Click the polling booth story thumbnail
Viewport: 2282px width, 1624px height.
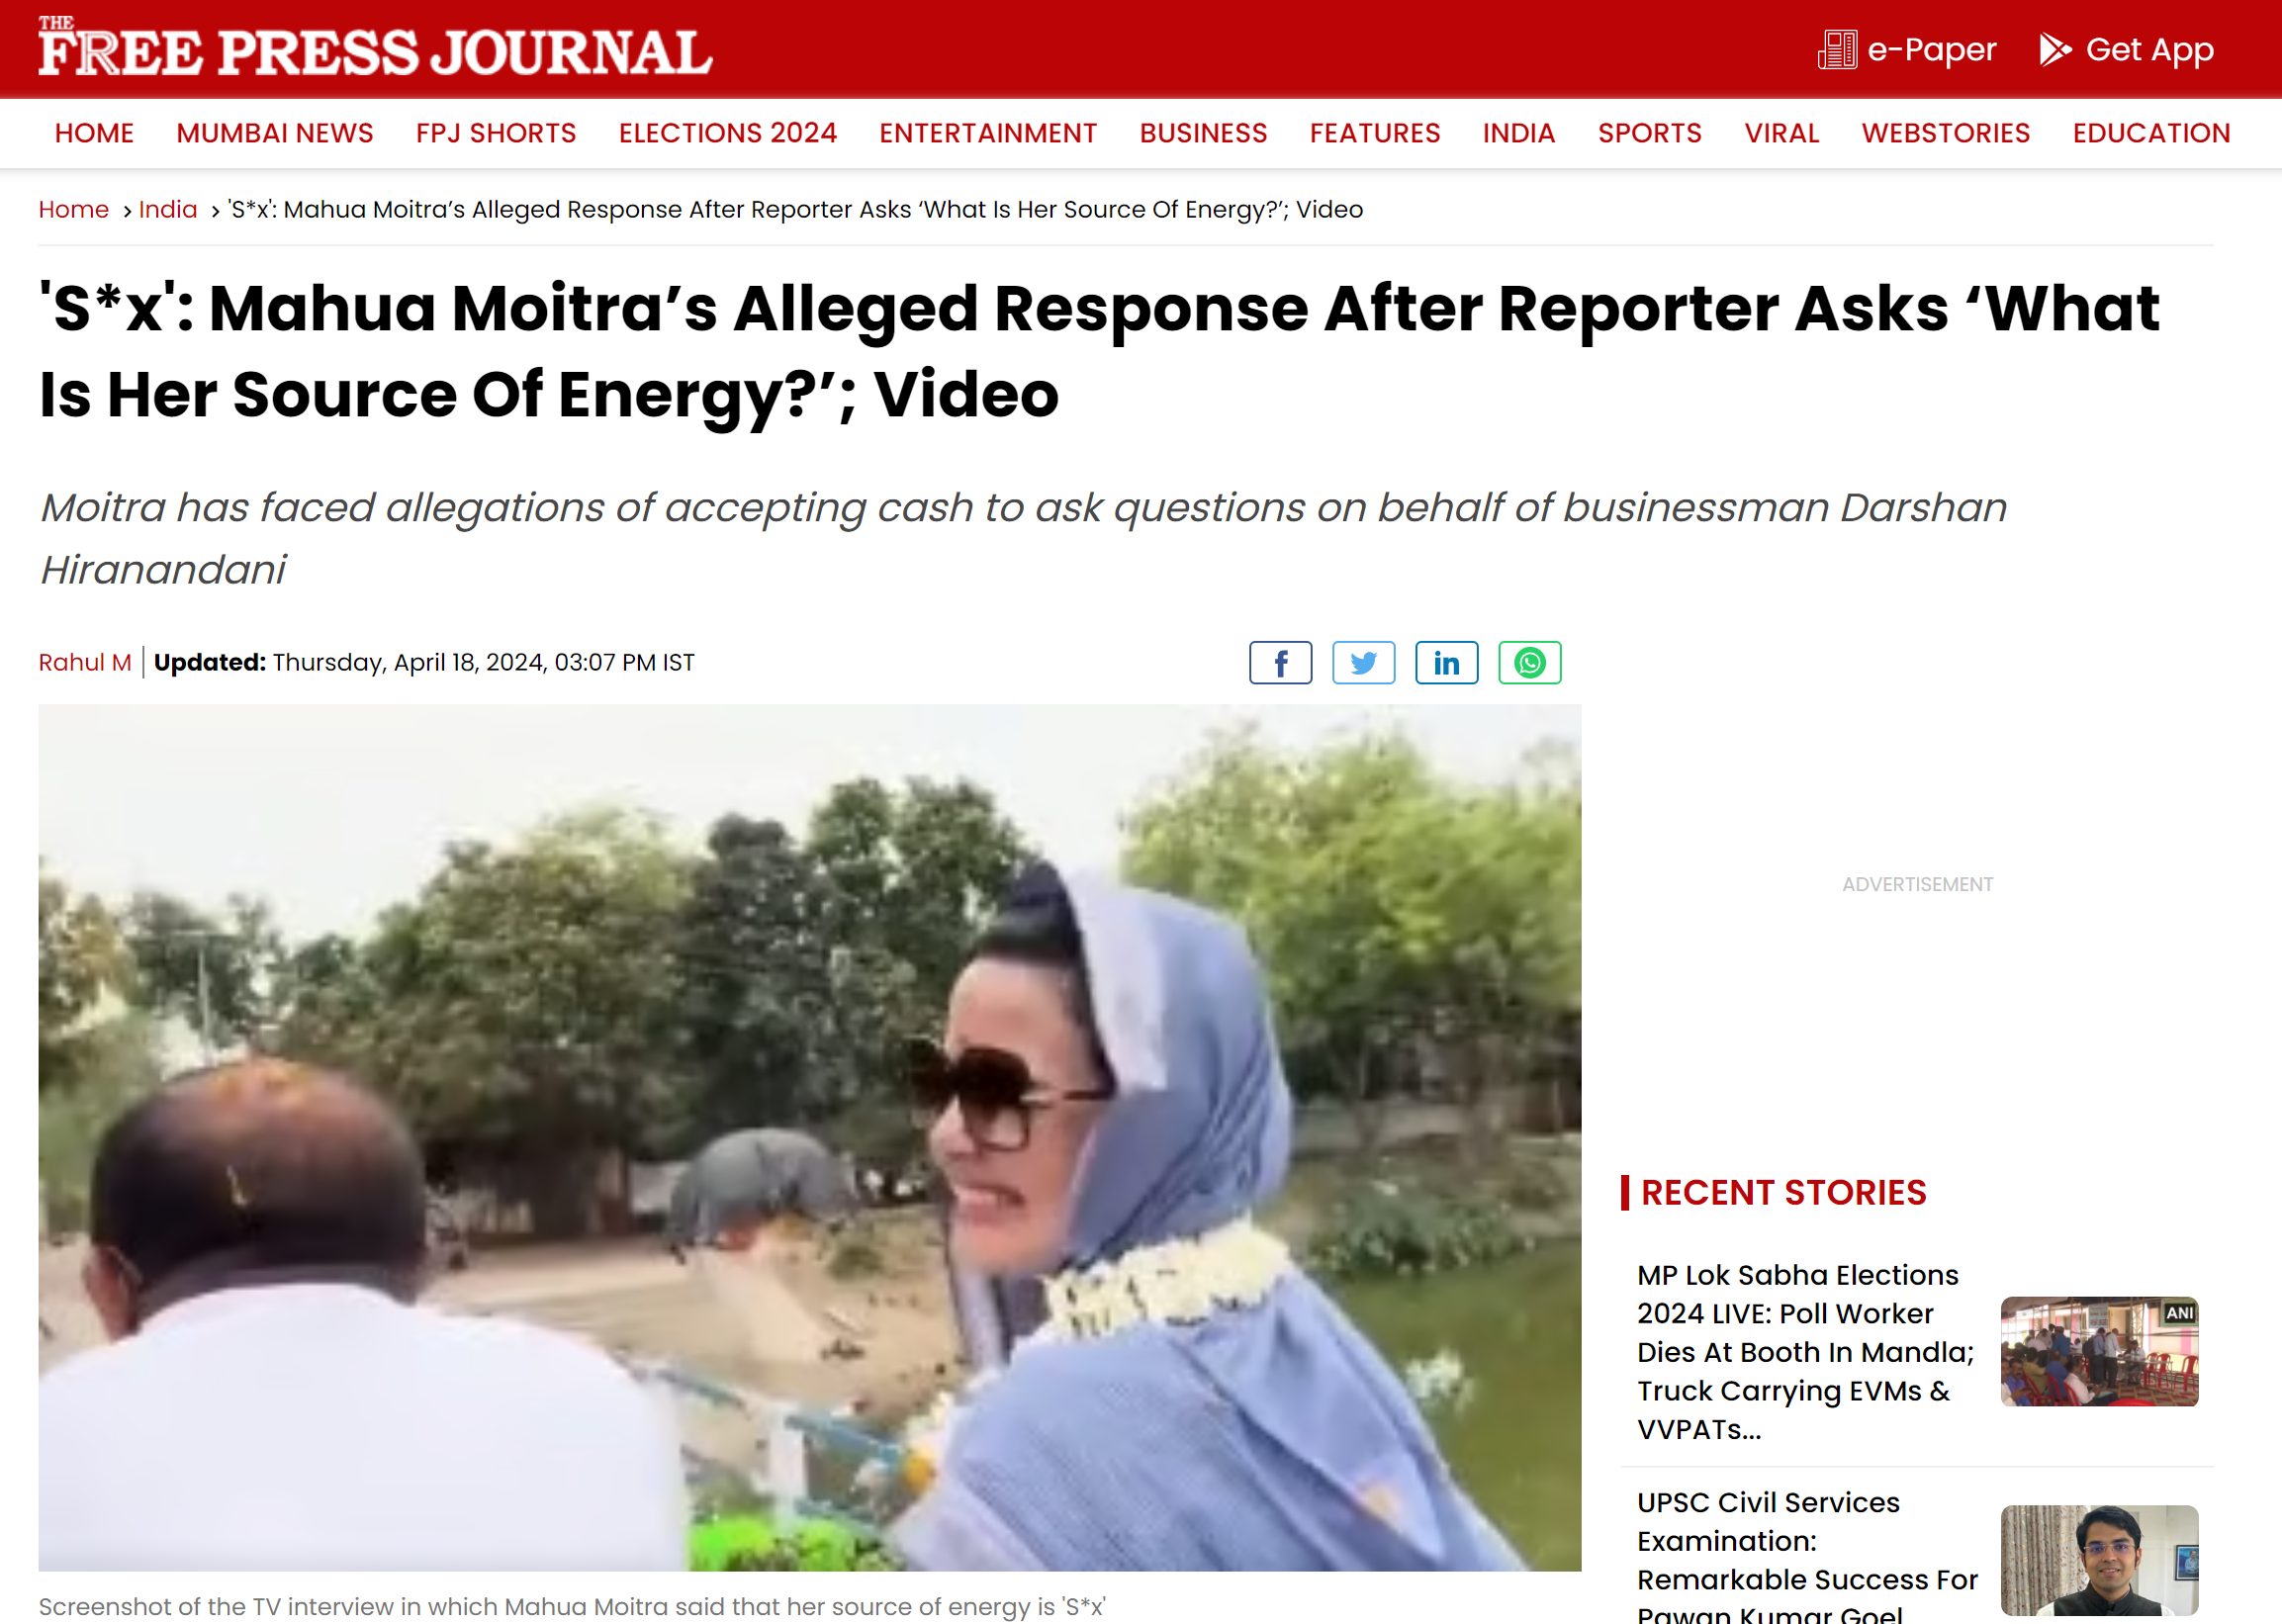click(2099, 1351)
